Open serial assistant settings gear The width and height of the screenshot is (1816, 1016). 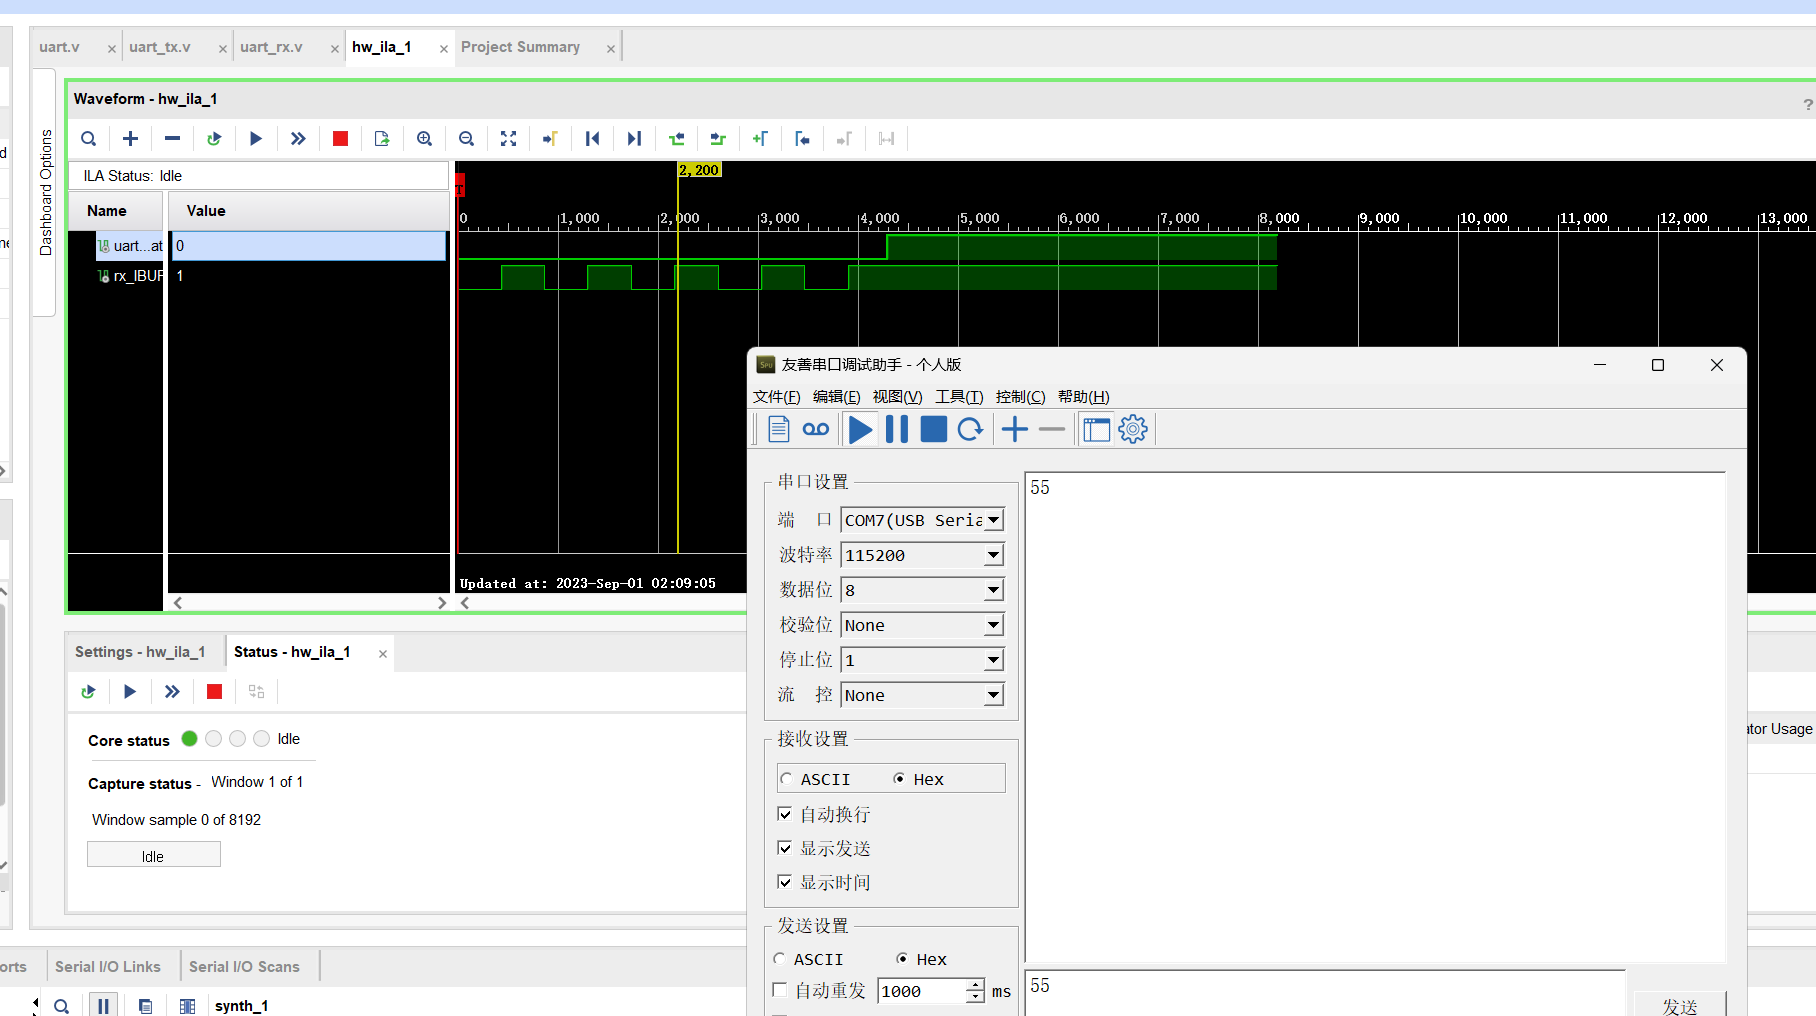(x=1133, y=429)
